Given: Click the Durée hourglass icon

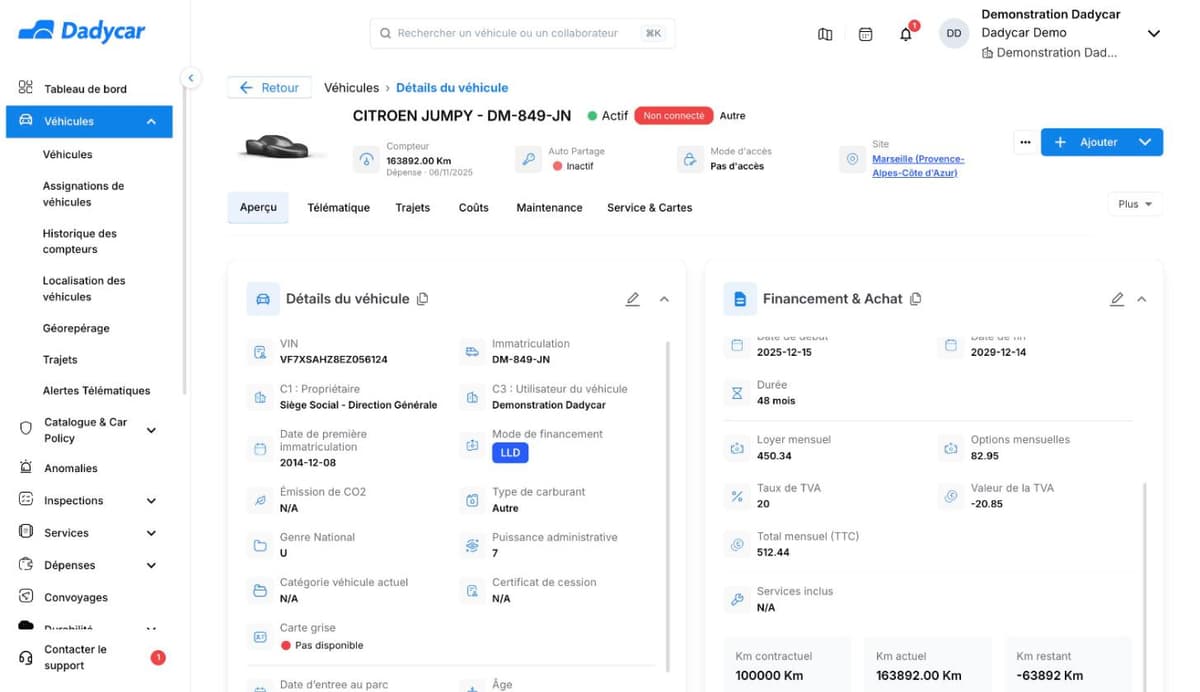Looking at the screenshot, I should [x=737, y=392].
